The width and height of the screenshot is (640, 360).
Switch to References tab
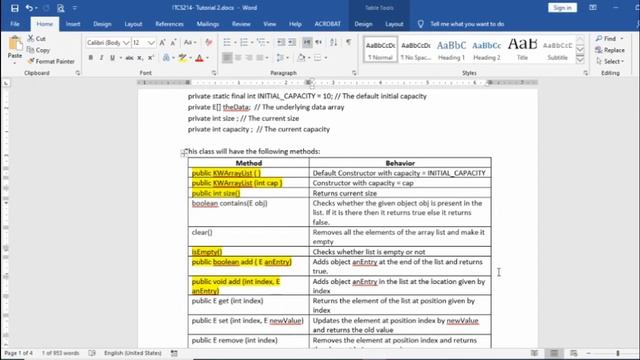click(x=169, y=24)
